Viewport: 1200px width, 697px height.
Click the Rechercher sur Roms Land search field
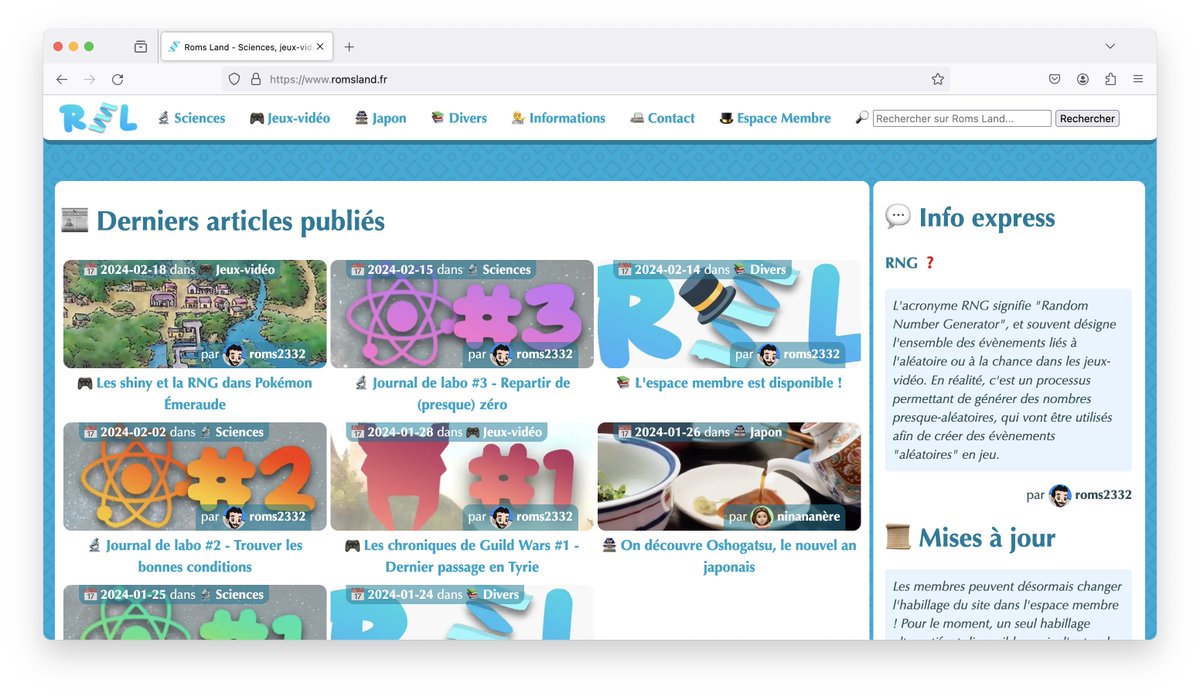tap(962, 118)
